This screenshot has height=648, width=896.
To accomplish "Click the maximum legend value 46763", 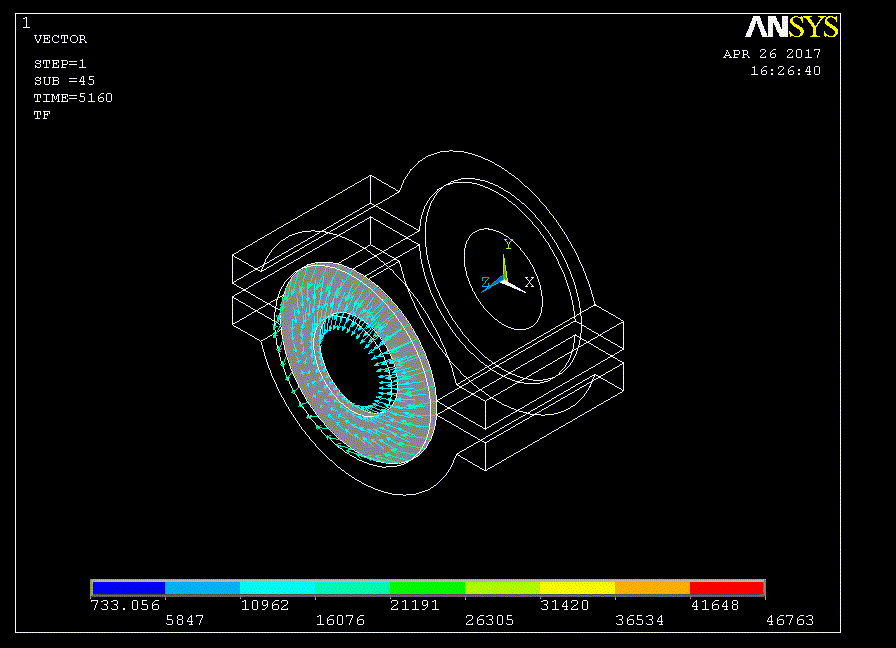I will pos(790,620).
